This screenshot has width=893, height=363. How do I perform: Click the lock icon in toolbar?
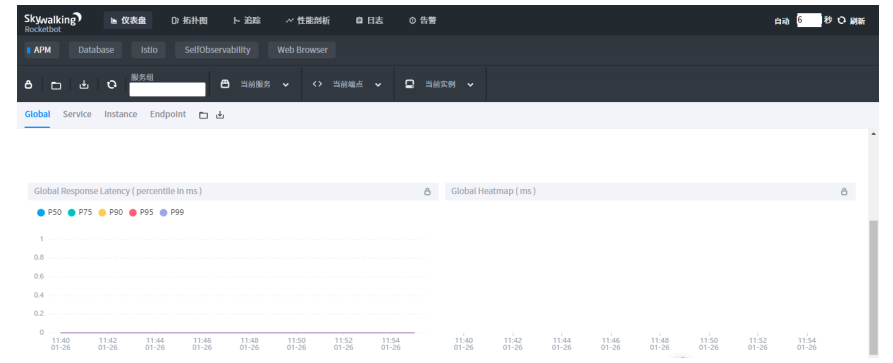point(29,85)
